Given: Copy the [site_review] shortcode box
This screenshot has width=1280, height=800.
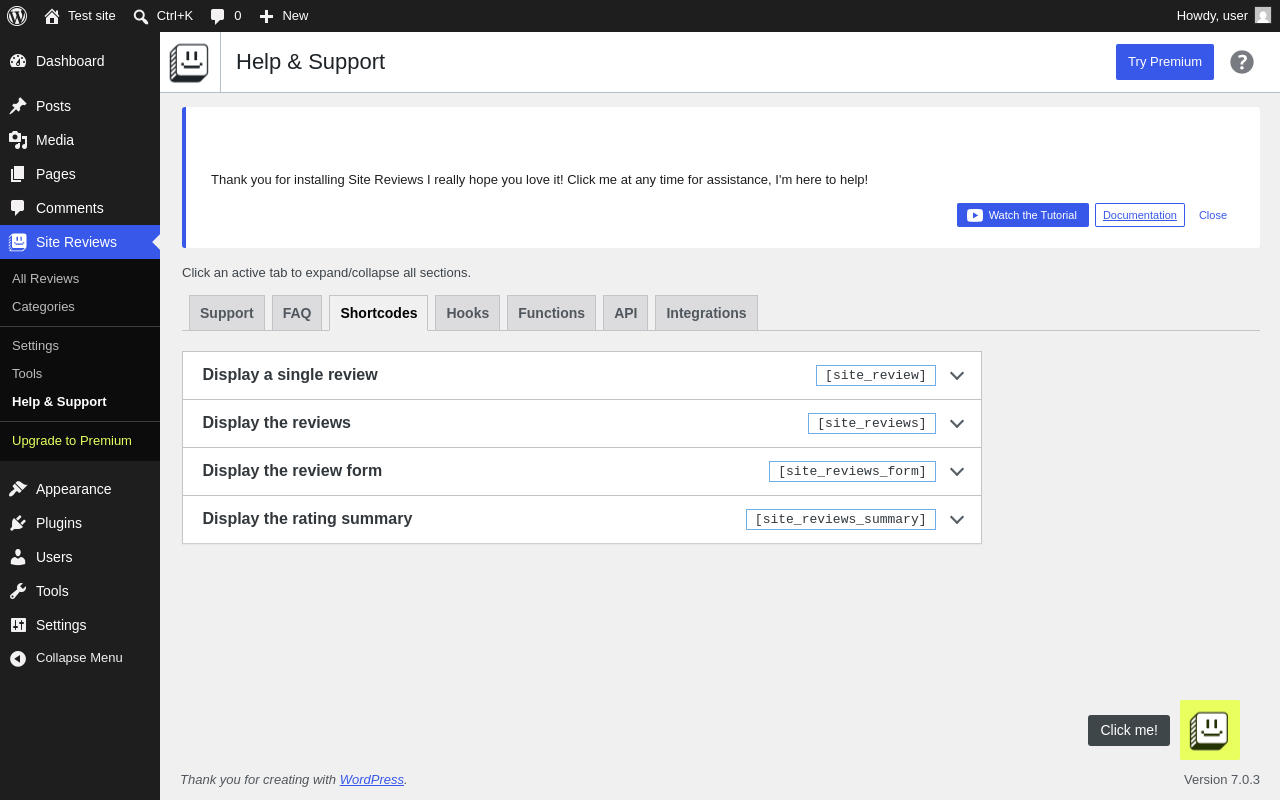Looking at the screenshot, I should click(x=876, y=376).
